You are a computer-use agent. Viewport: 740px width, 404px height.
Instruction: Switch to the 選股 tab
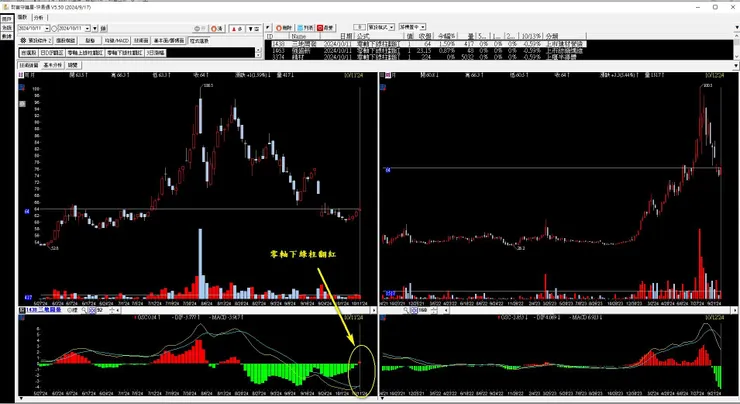click(x=22, y=17)
